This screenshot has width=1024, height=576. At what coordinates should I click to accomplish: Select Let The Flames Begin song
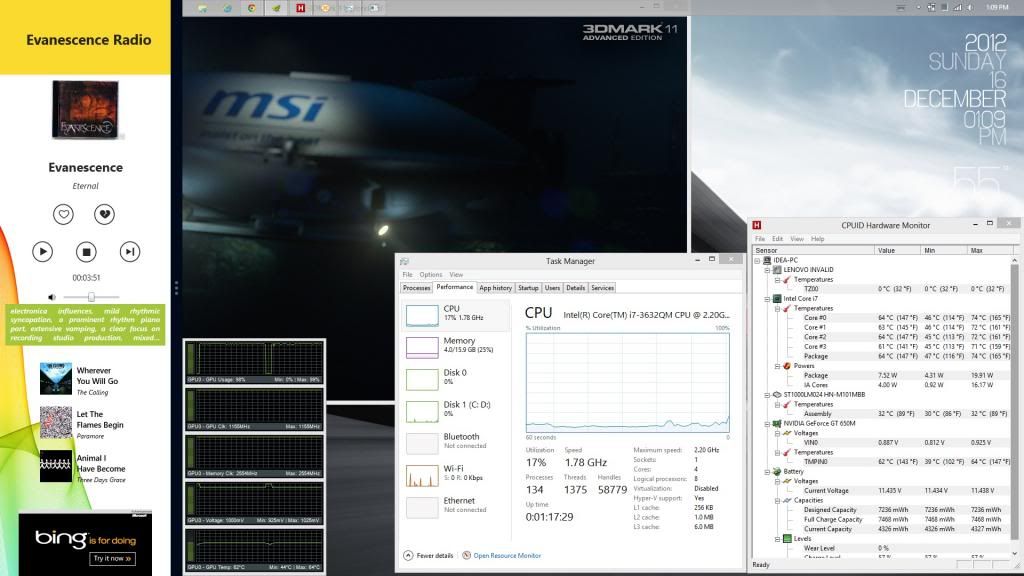click(x=82, y=424)
